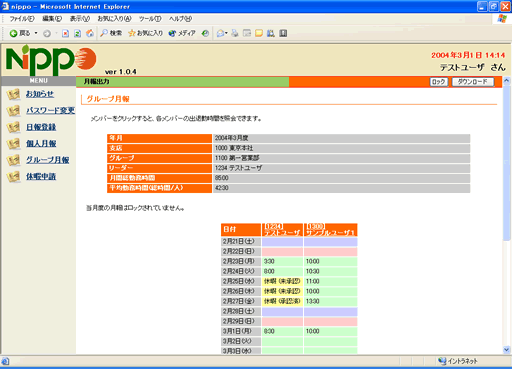Click the History icon in toolbar

click(205, 33)
